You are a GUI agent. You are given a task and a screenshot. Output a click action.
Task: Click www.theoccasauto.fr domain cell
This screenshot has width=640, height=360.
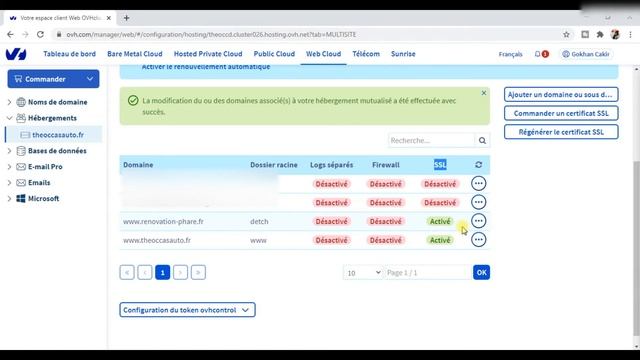click(x=157, y=240)
